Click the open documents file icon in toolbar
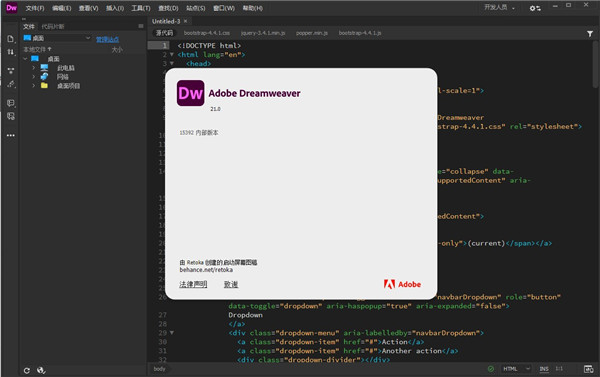Viewport: 600px width, 377px height. (x=11, y=39)
